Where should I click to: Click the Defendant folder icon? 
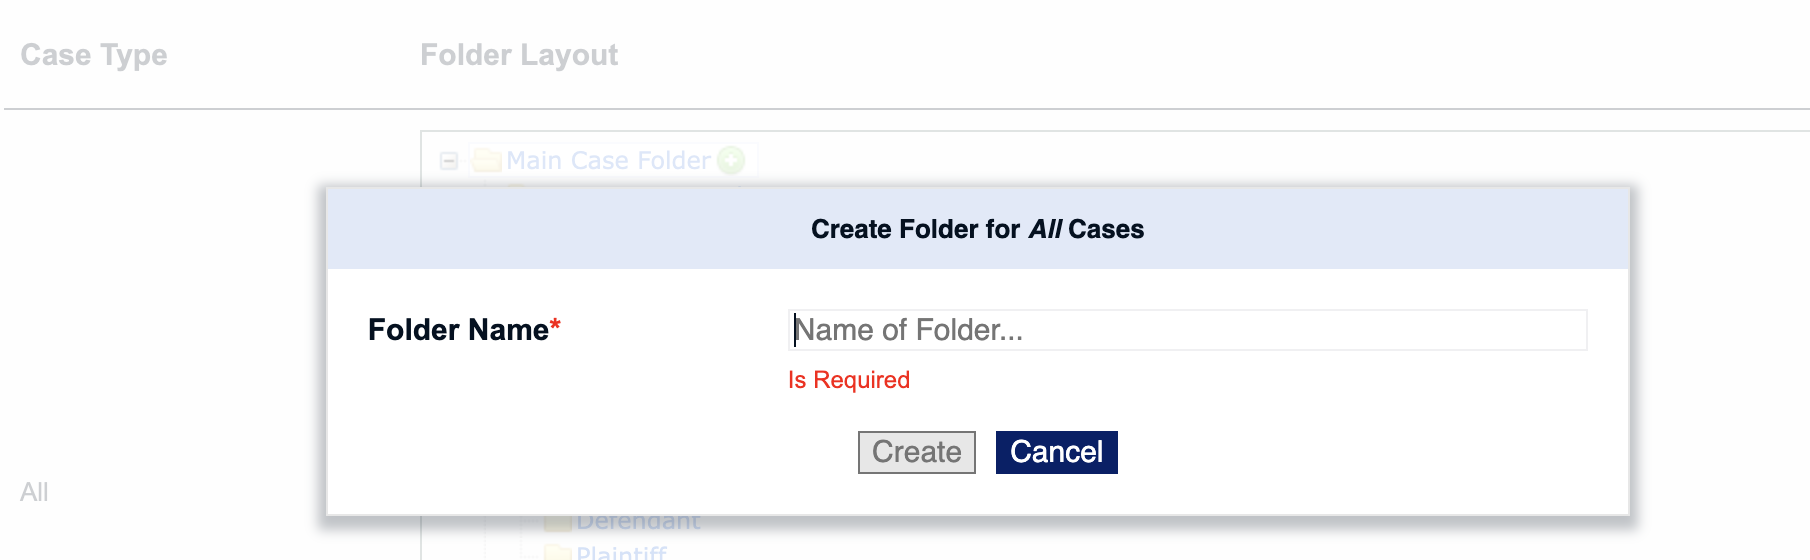557,523
